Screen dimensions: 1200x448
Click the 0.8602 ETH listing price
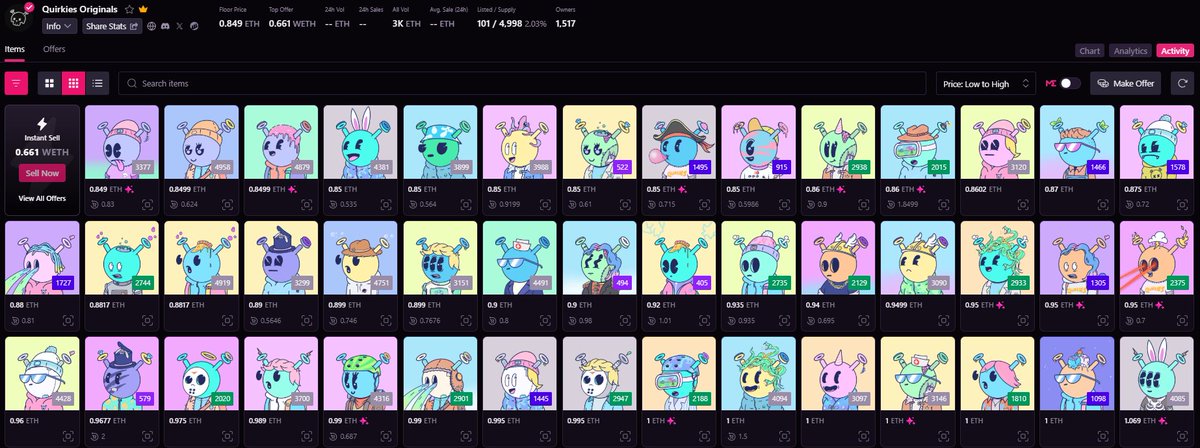[982, 188]
